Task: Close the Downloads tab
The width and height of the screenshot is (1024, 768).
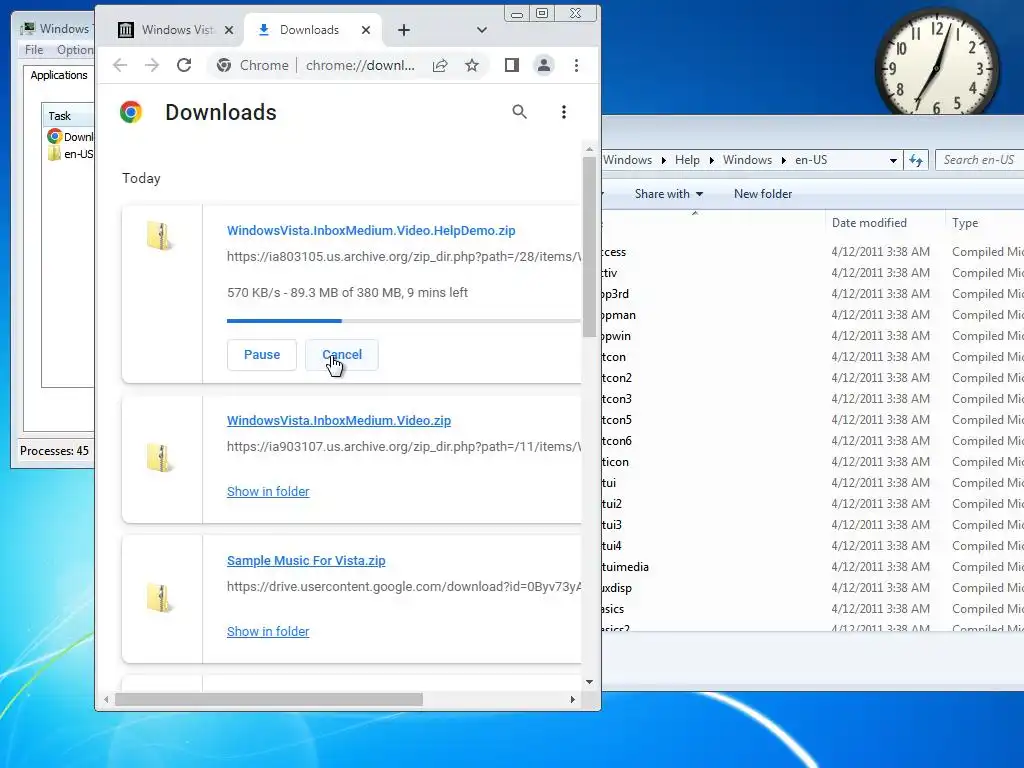Action: click(366, 30)
